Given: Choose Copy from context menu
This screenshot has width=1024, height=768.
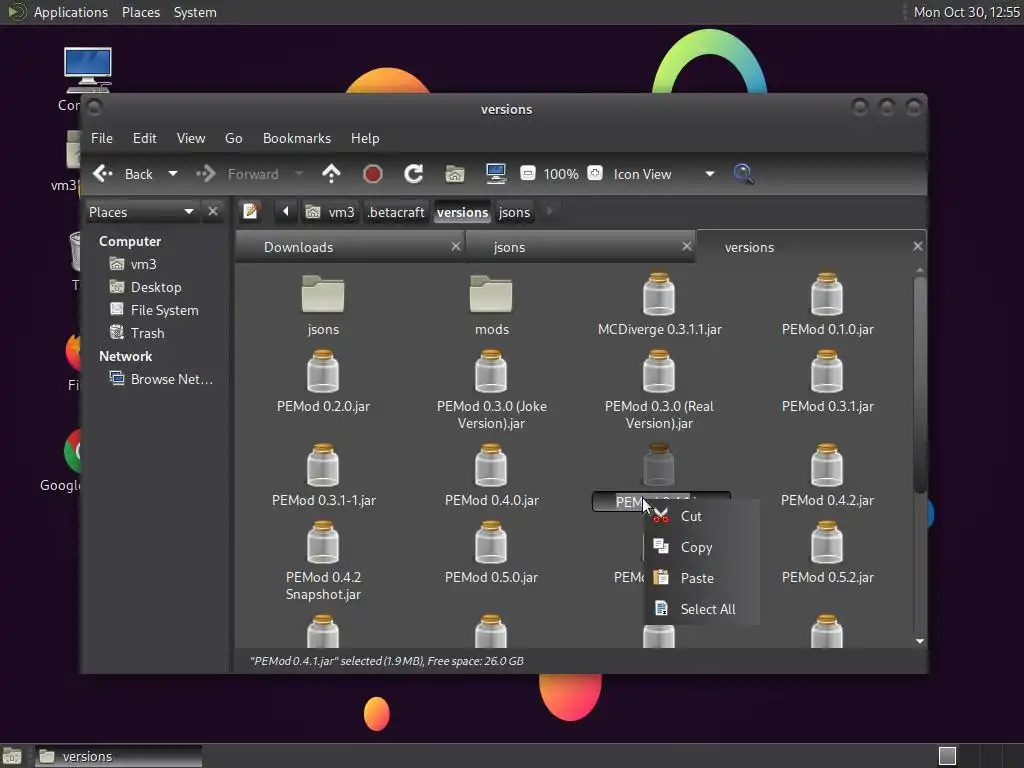Looking at the screenshot, I should pos(702,547).
